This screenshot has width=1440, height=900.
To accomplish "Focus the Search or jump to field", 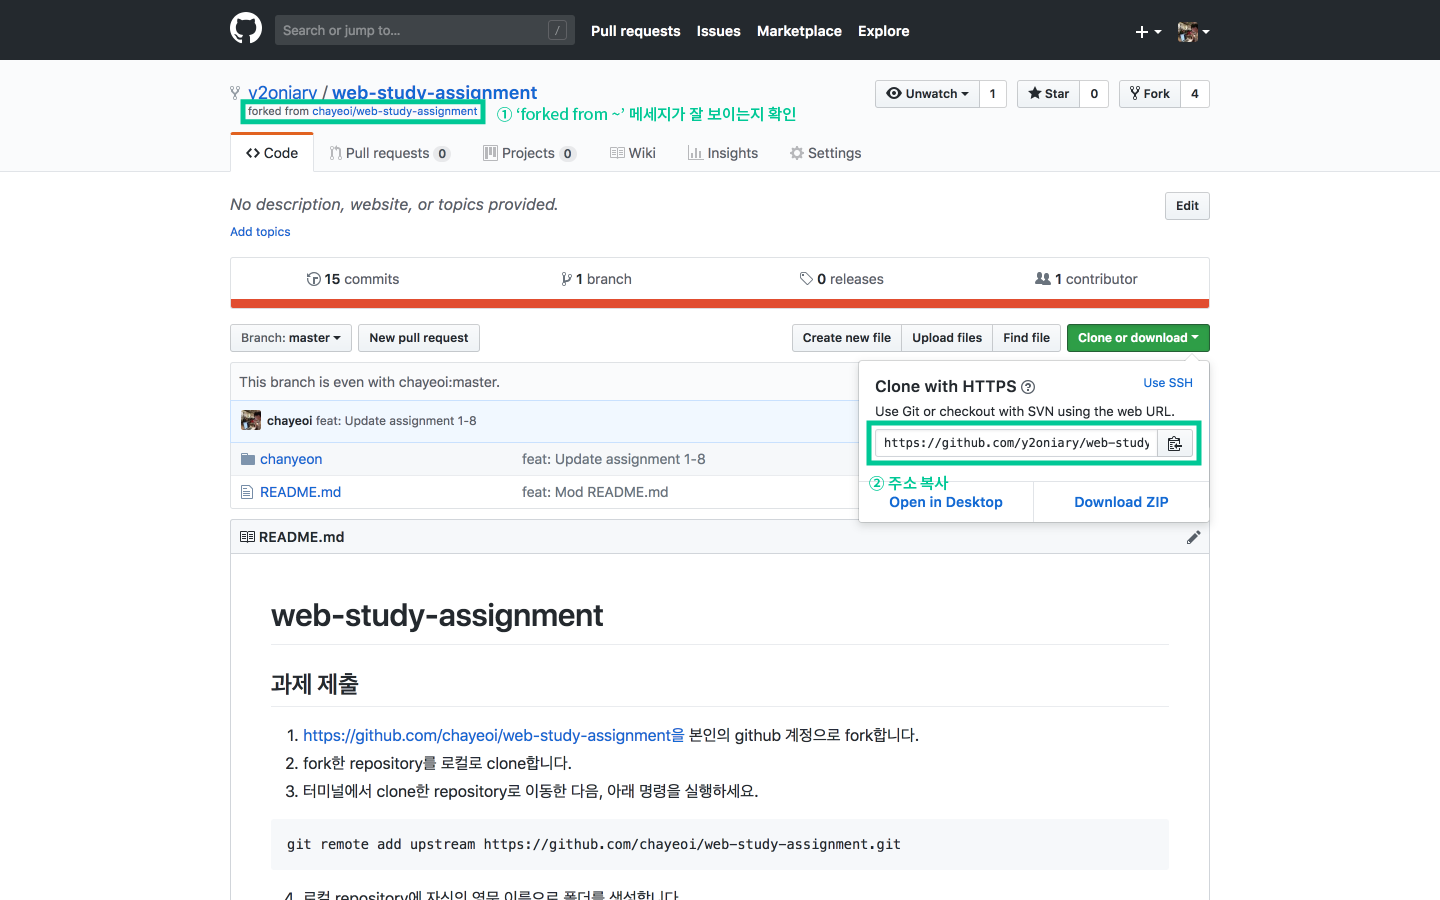I will pyautogui.click(x=425, y=30).
